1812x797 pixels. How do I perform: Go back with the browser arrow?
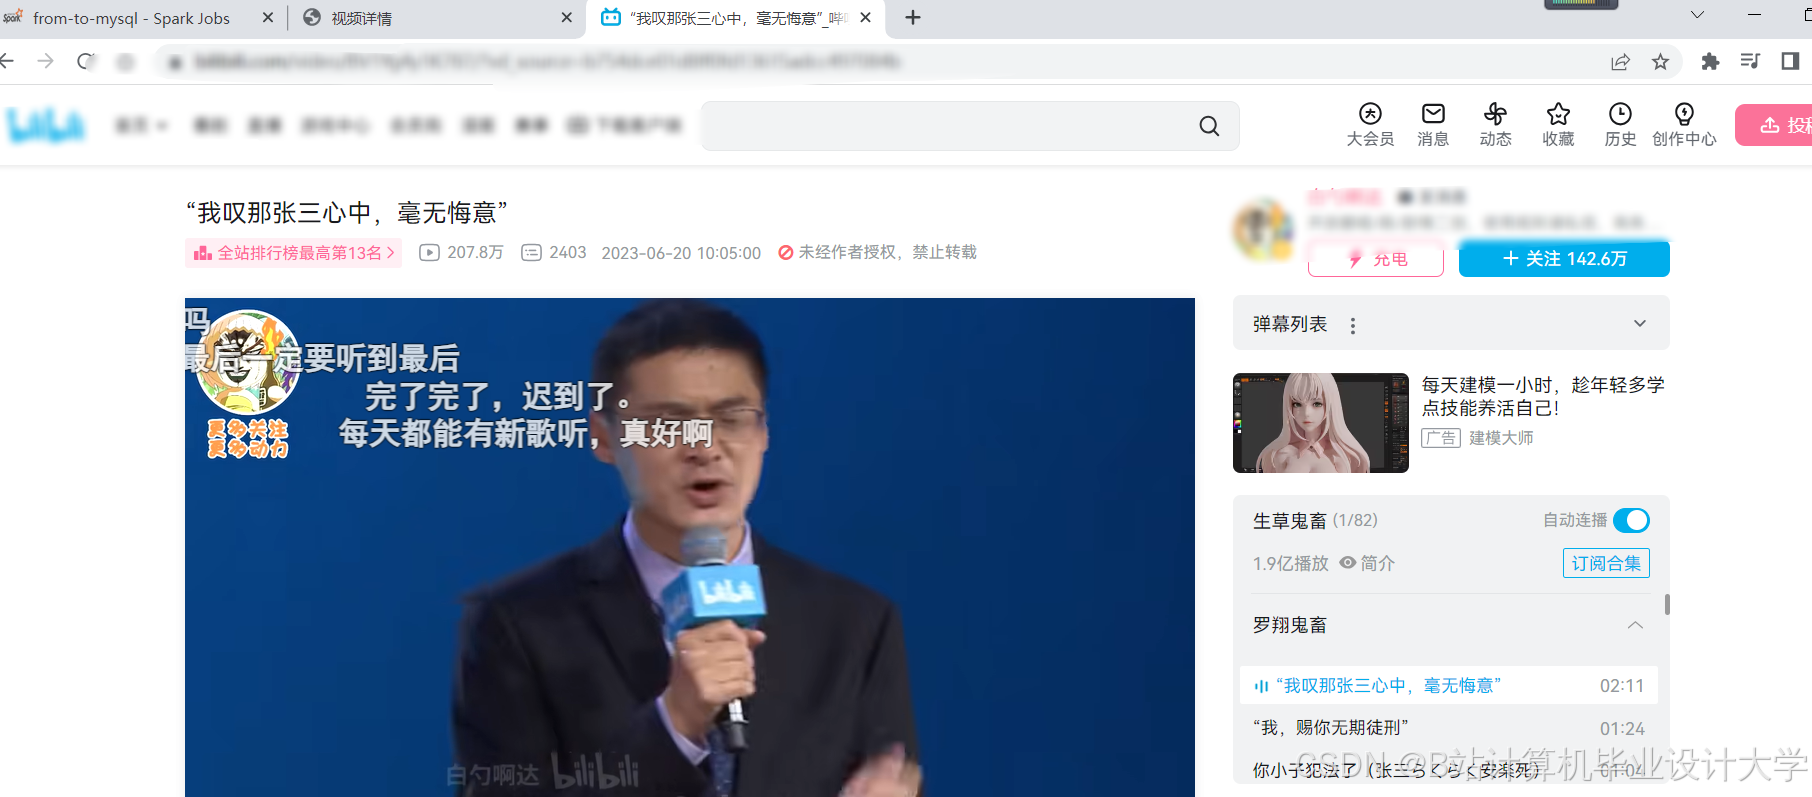point(7,62)
